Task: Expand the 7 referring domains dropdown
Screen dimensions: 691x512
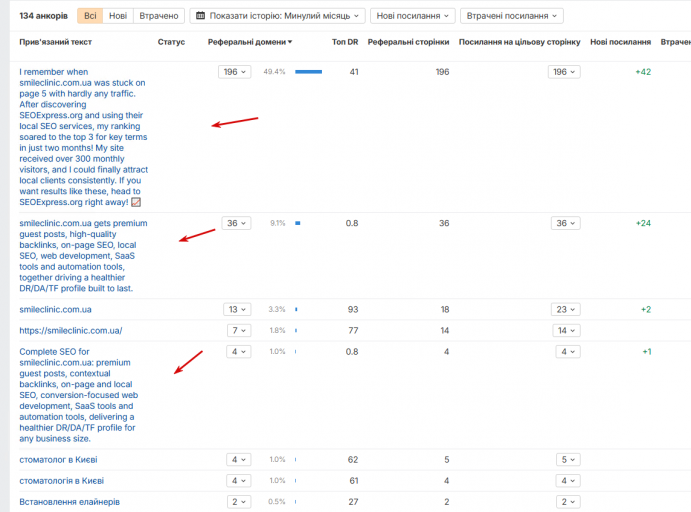Action: [x=239, y=330]
